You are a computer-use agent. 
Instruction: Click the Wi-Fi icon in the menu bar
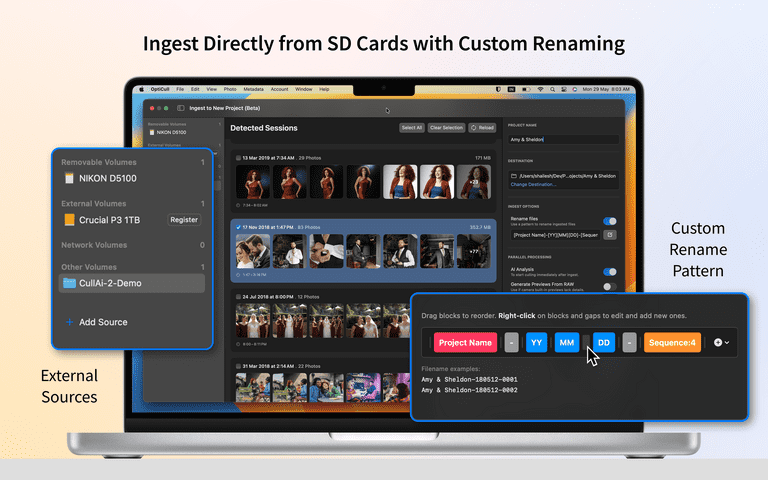tap(540, 90)
